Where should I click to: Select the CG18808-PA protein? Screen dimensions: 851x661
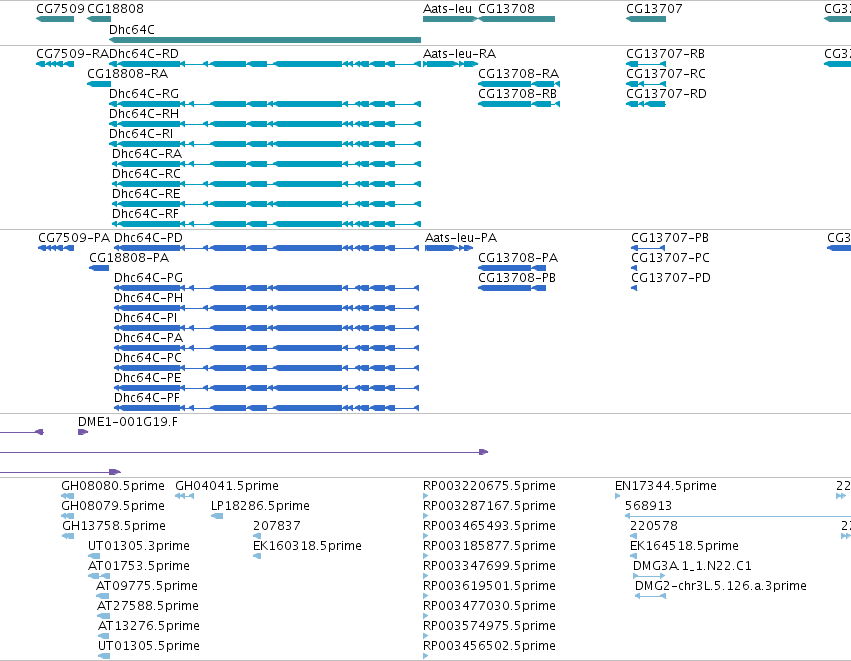point(99,268)
